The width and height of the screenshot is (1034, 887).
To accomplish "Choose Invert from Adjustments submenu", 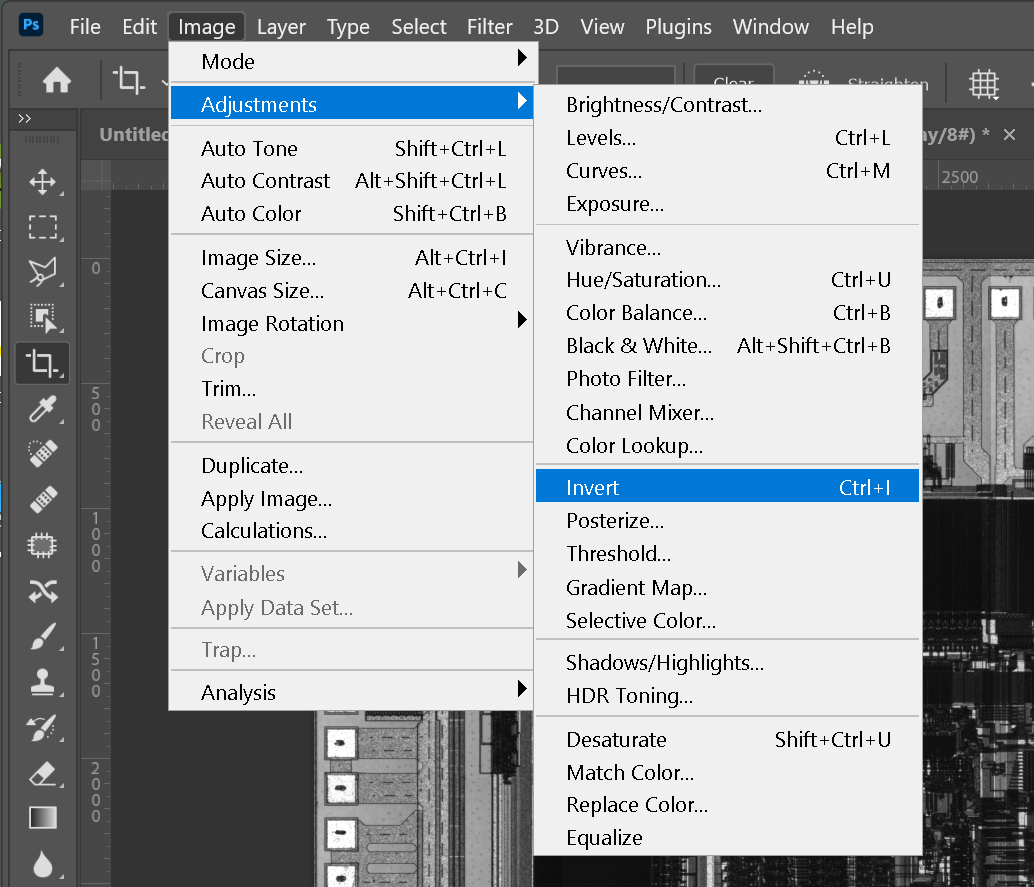I will pyautogui.click(x=727, y=487).
